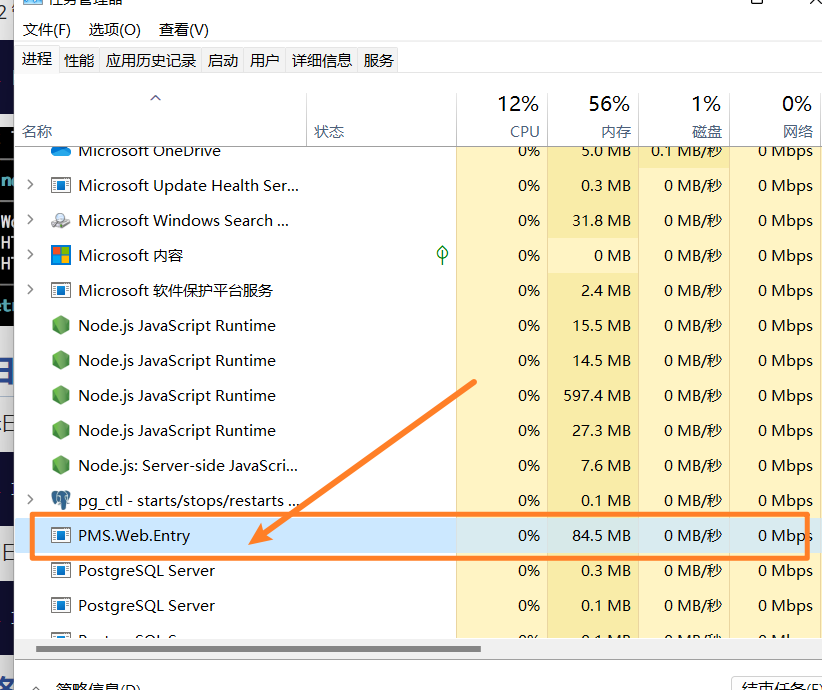Click the PostgreSQL Server icon using 0.3 MB

click(61, 571)
